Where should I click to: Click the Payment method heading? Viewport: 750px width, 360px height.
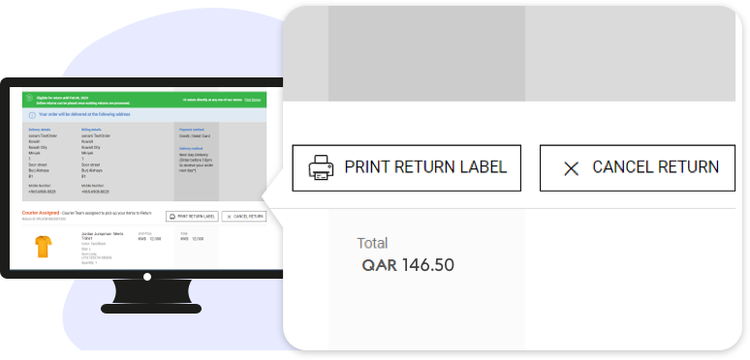click(x=189, y=130)
